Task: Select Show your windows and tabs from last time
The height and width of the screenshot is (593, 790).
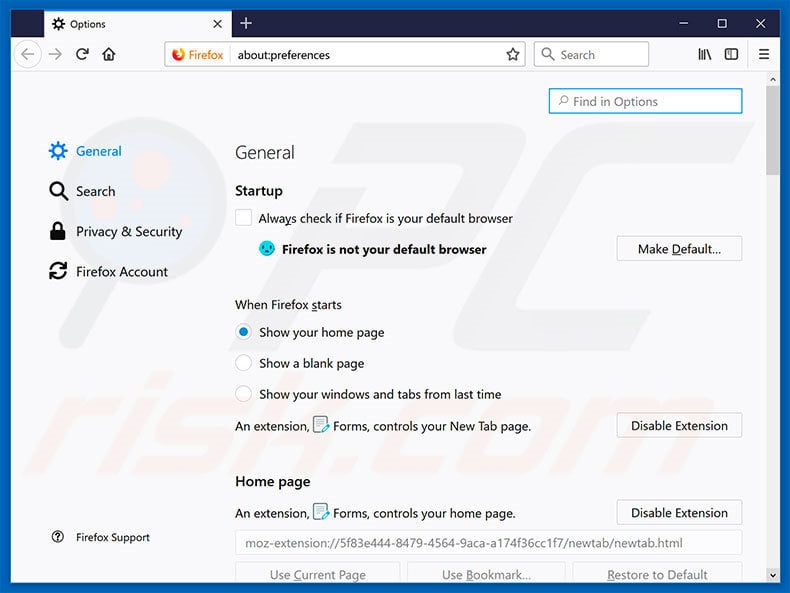Action: pos(243,393)
